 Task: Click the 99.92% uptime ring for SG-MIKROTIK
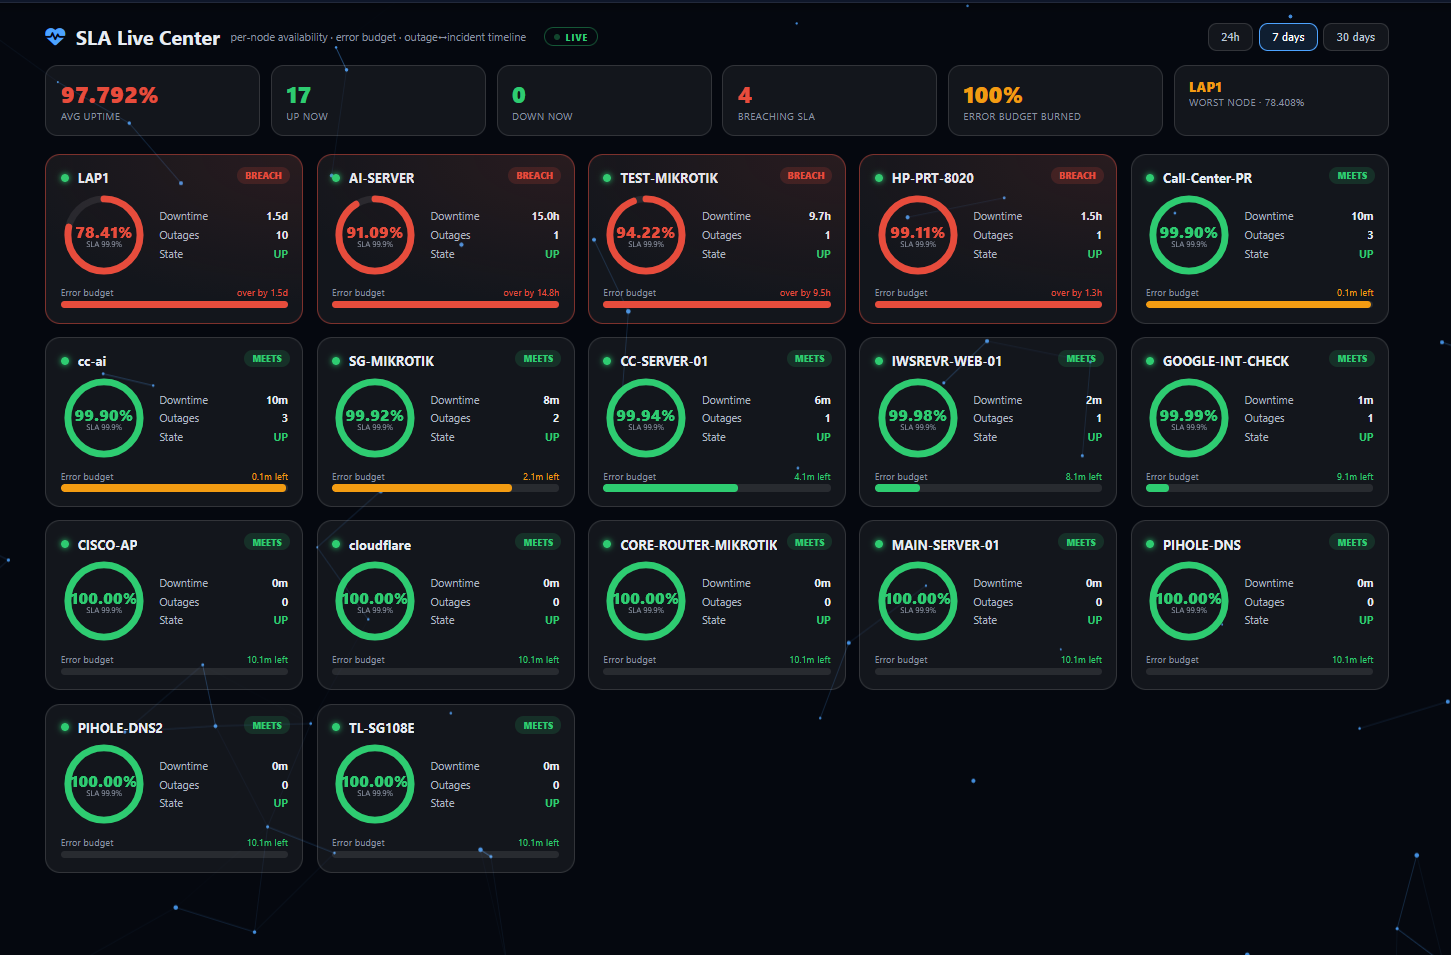[375, 418]
